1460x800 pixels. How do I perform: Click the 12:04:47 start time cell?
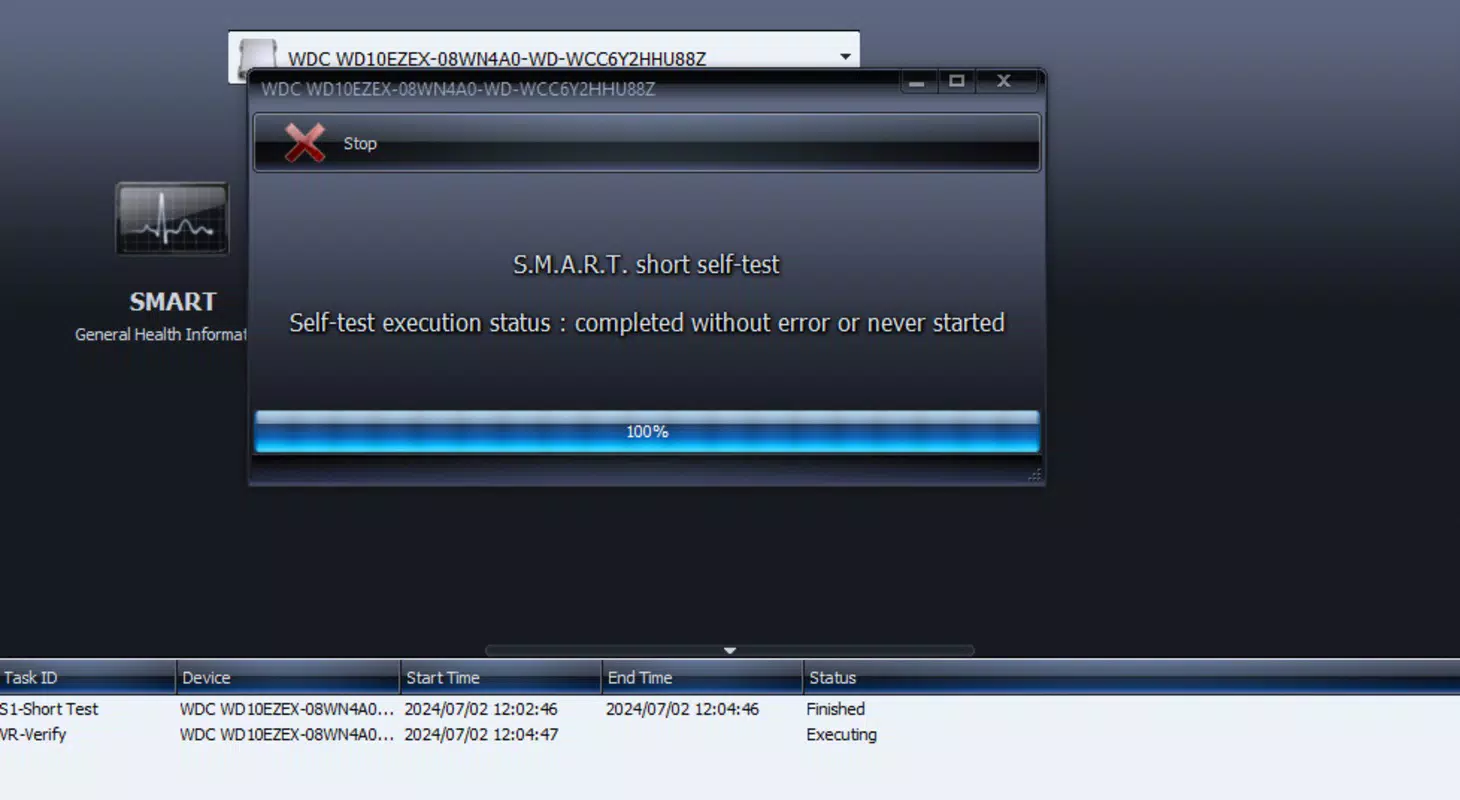coord(481,734)
